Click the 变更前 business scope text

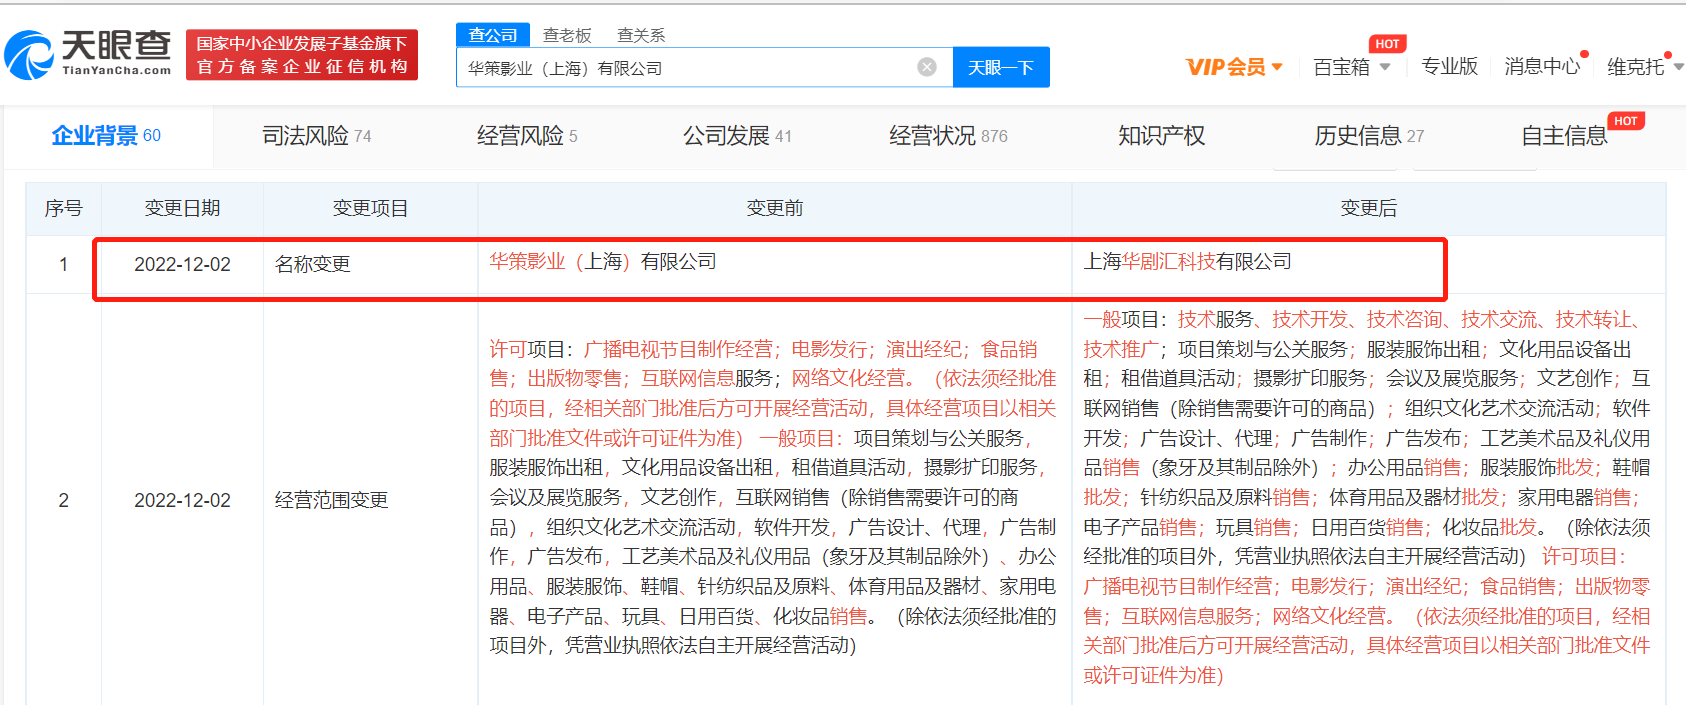(x=773, y=497)
